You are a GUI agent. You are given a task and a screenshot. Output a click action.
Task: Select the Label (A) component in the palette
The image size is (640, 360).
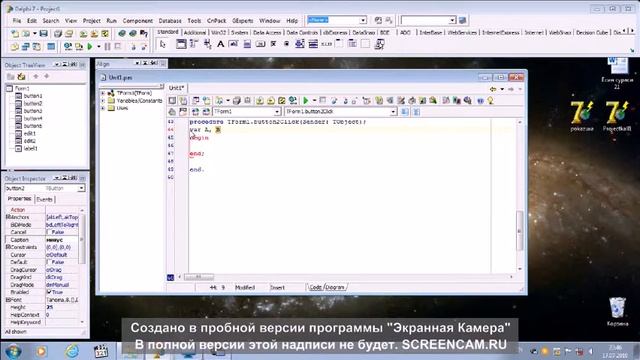[x=220, y=44]
